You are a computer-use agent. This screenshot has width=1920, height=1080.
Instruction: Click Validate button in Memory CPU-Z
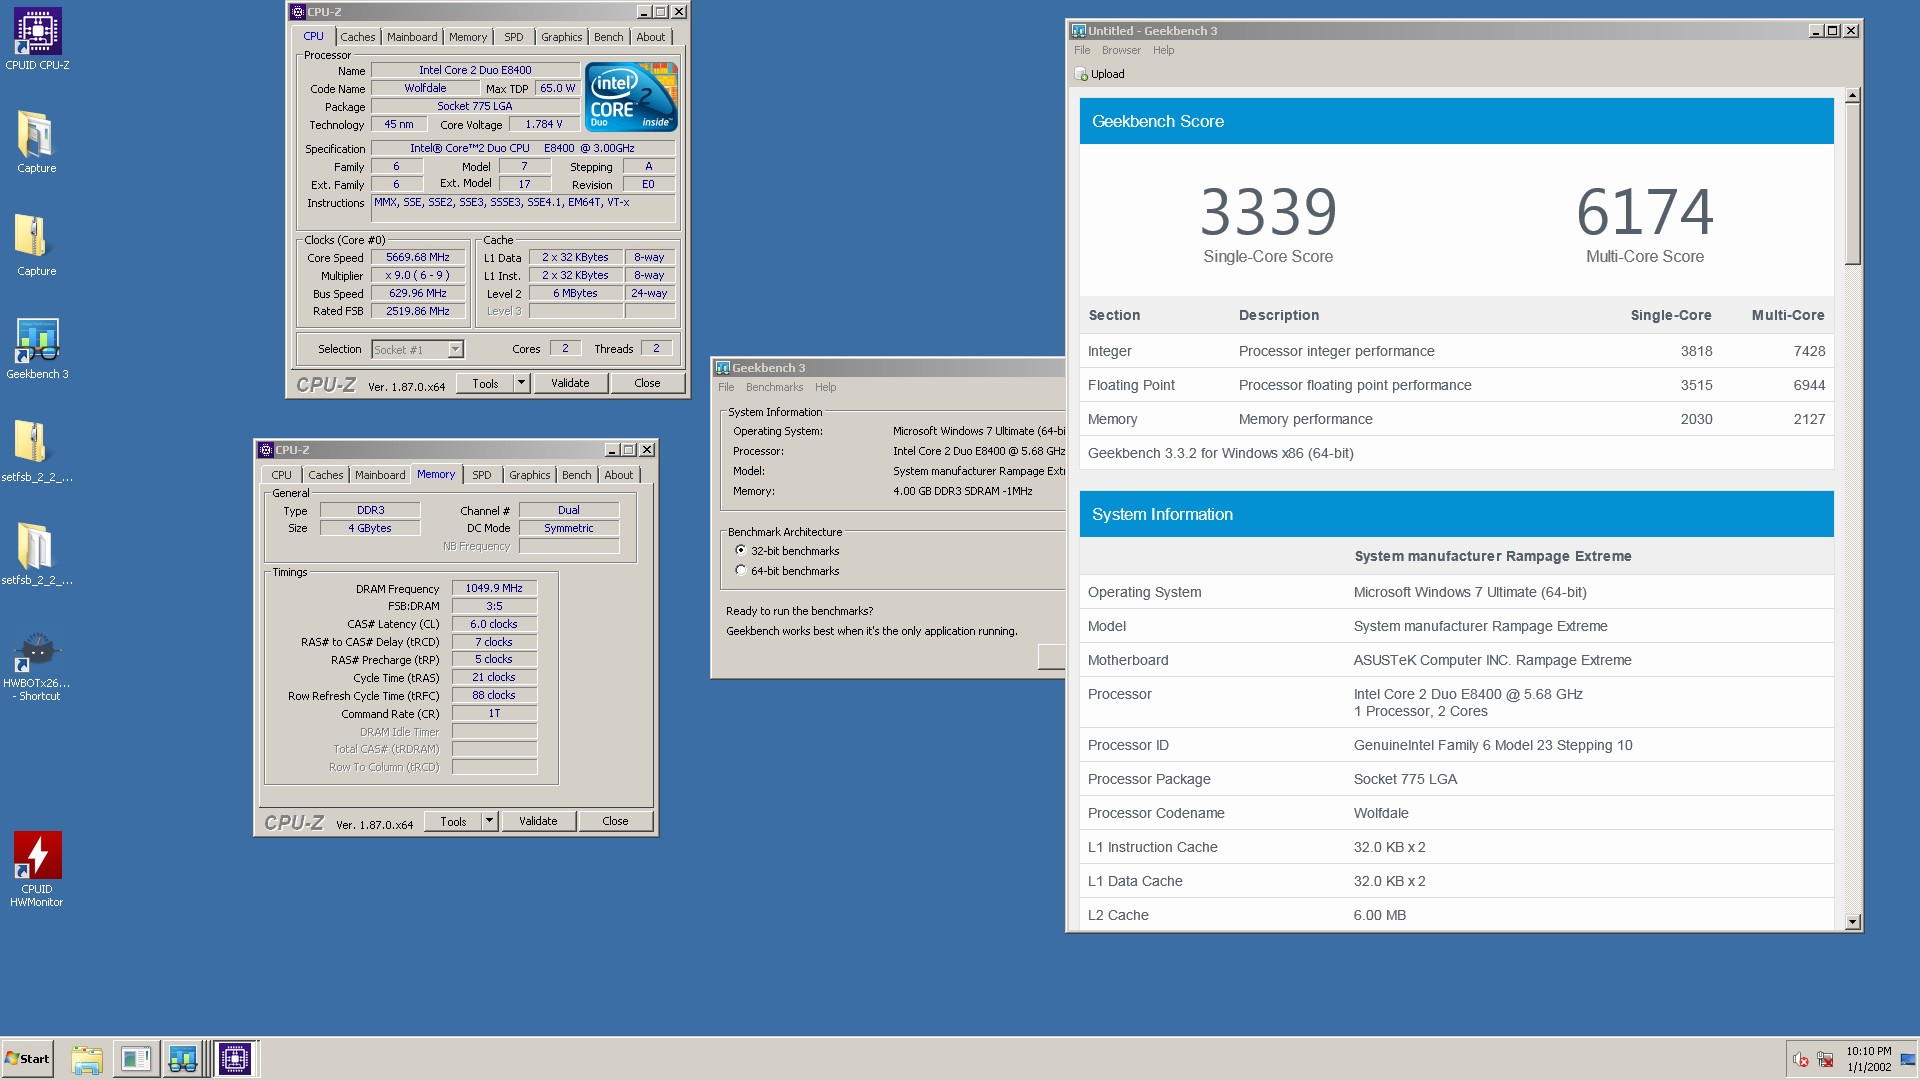pyautogui.click(x=538, y=821)
